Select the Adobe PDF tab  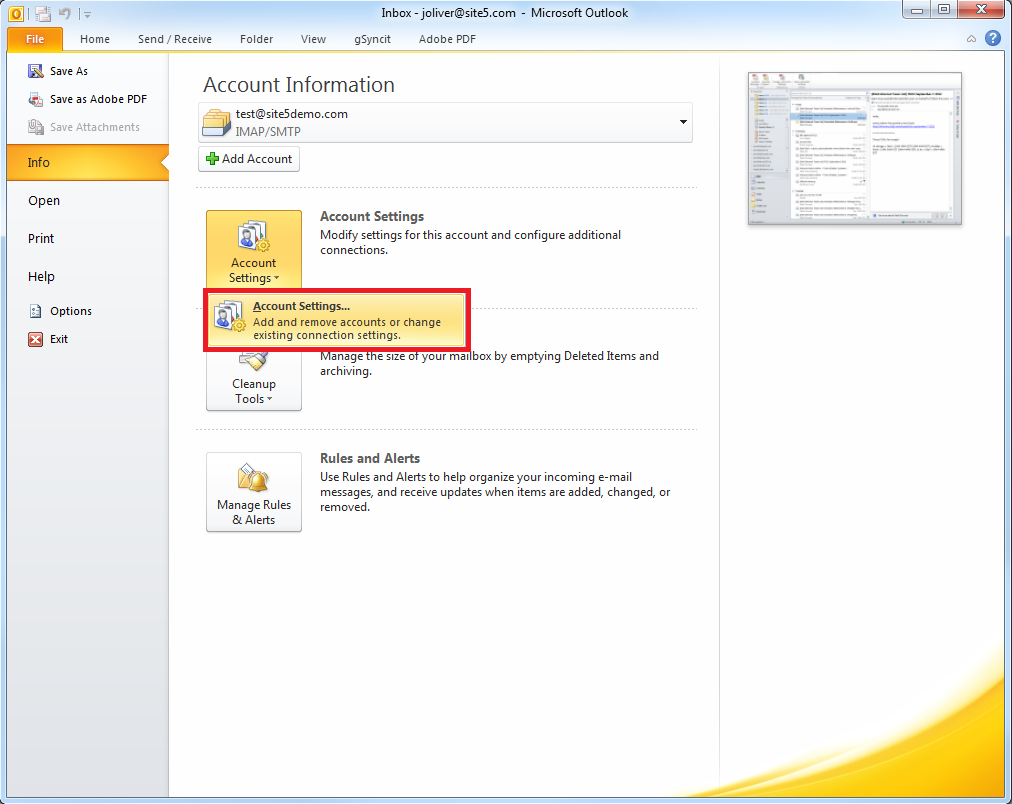point(447,39)
